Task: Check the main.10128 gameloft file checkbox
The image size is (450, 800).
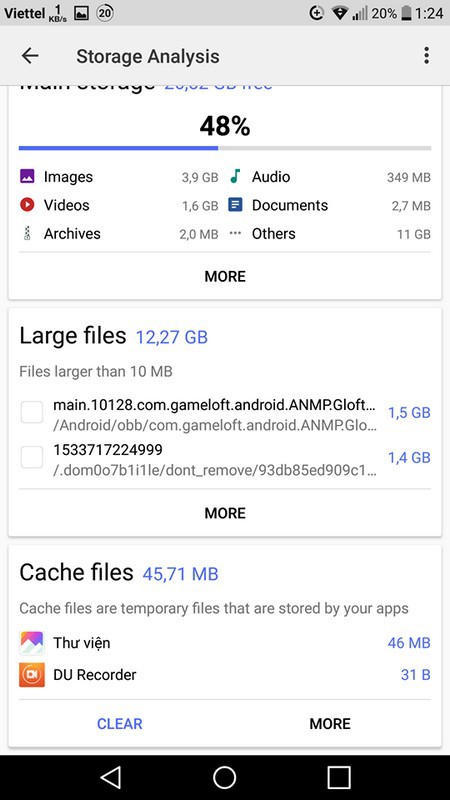Action: pos(32,412)
